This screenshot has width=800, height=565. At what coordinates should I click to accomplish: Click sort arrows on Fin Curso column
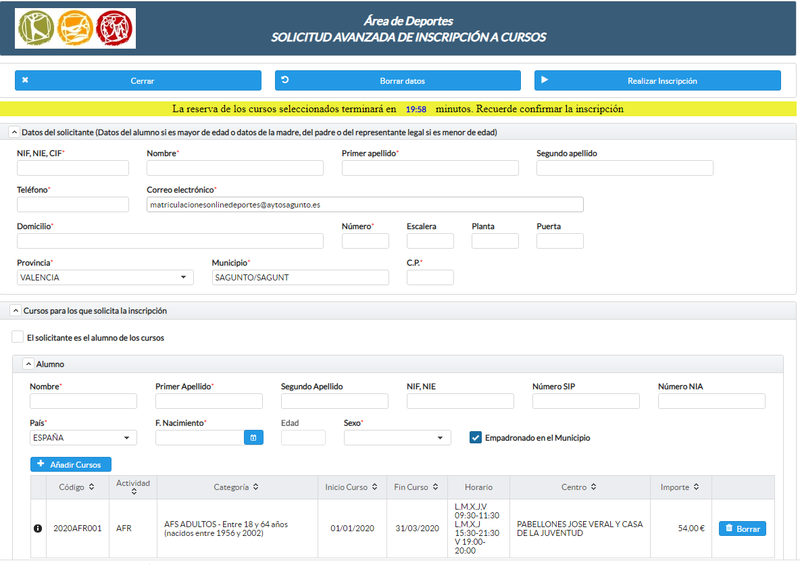436,487
